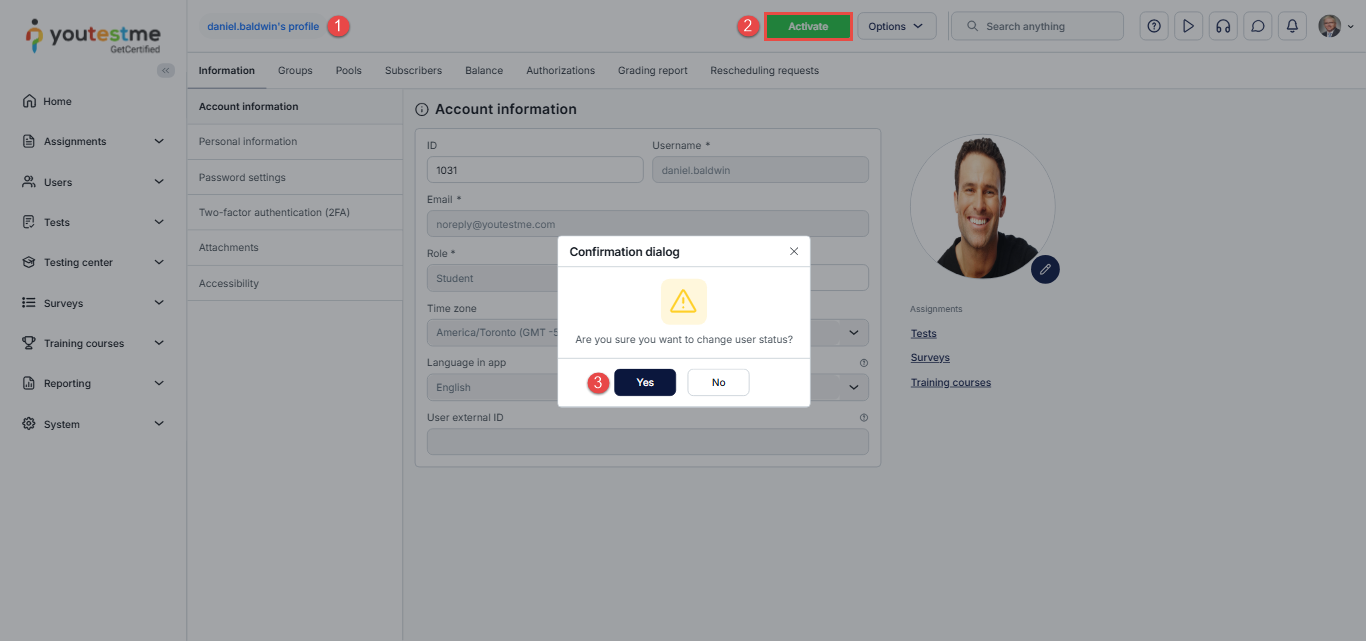This screenshot has height=641, width=1366.
Task: Switch to the Grading report tab
Action: pyautogui.click(x=652, y=71)
